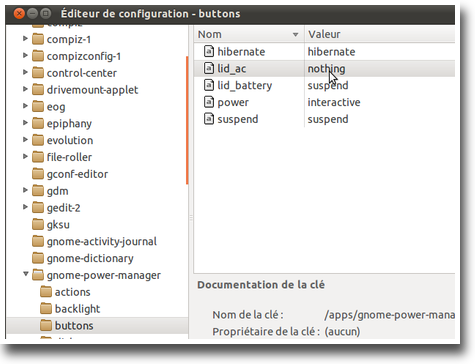Click the file-roller folder icon
Screen dimensions: 475x364
pyautogui.click(x=38, y=157)
